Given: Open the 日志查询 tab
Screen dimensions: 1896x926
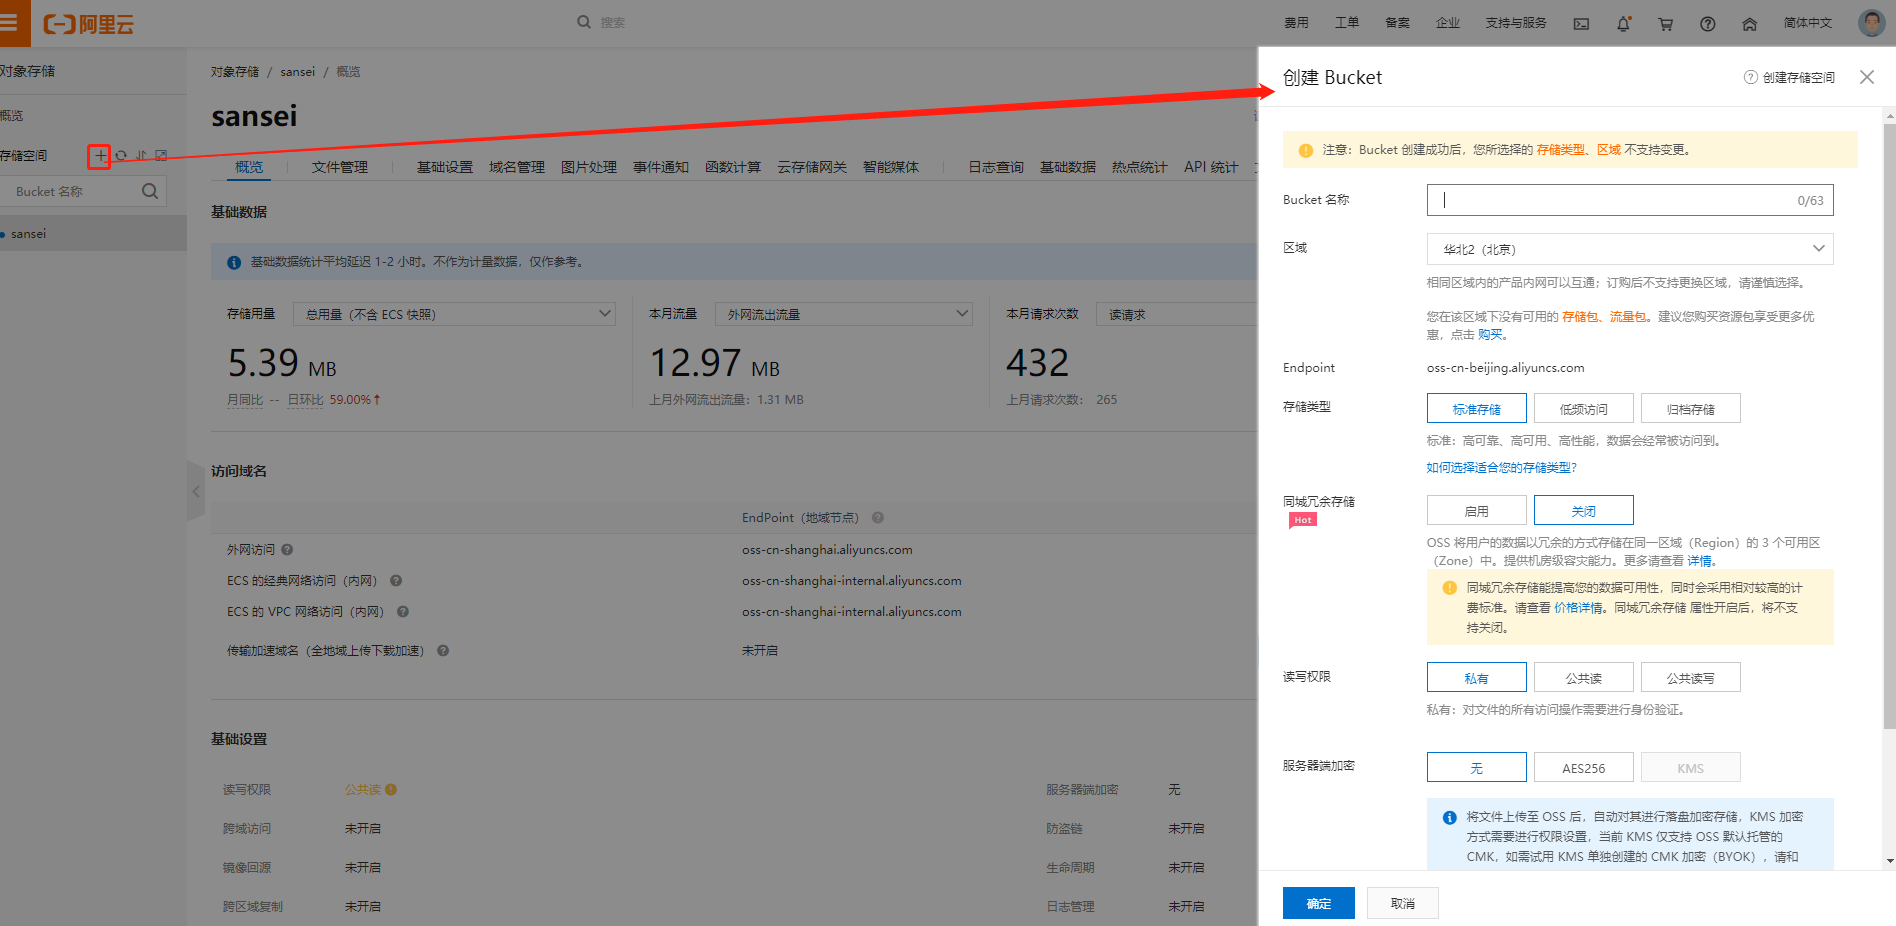Looking at the screenshot, I should point(996,167).
